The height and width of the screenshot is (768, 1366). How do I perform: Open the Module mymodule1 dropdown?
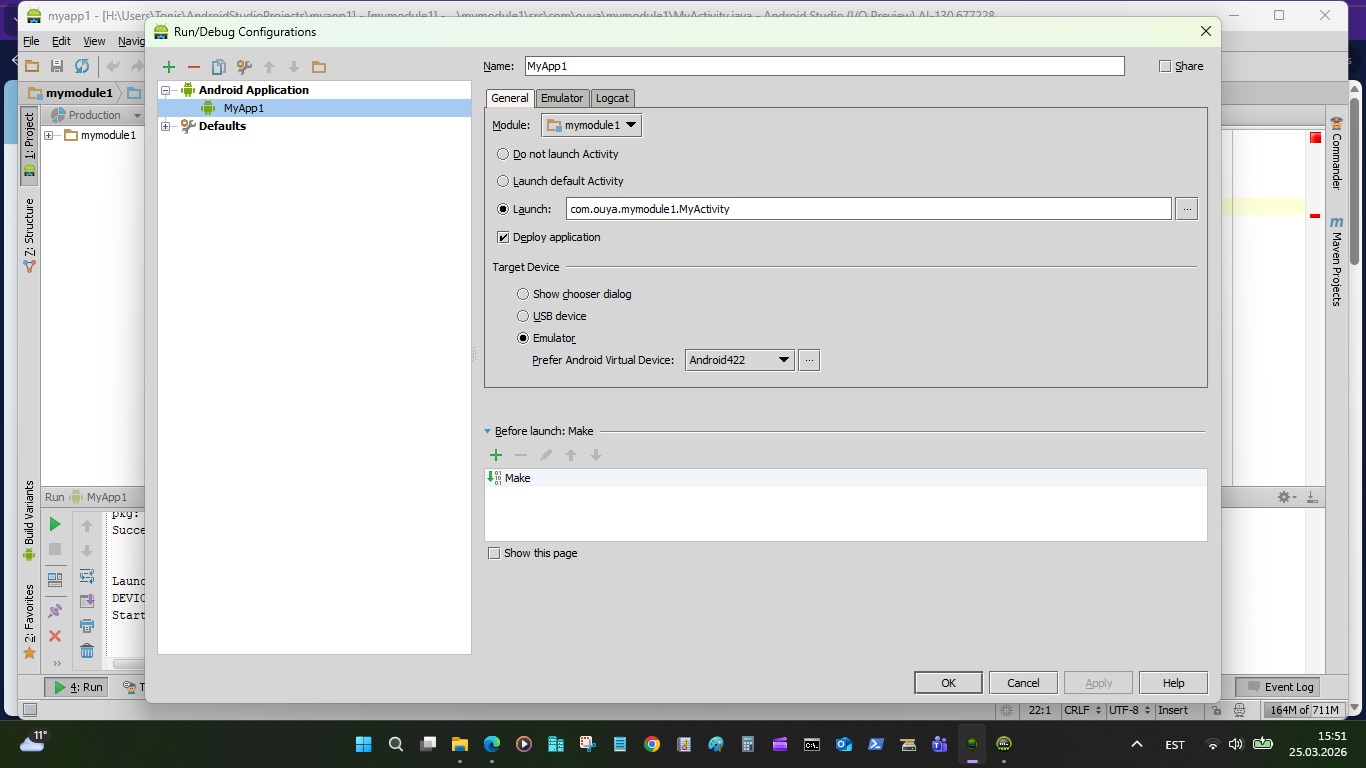coord(591,125)
